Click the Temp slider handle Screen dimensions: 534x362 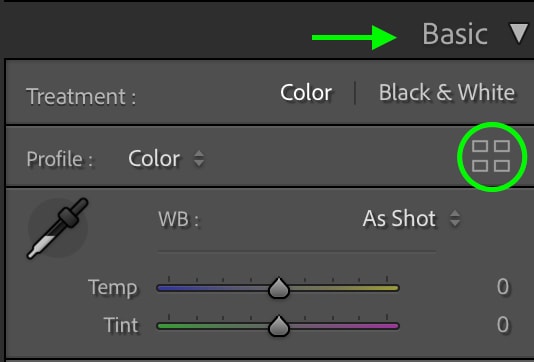[279, 288]
